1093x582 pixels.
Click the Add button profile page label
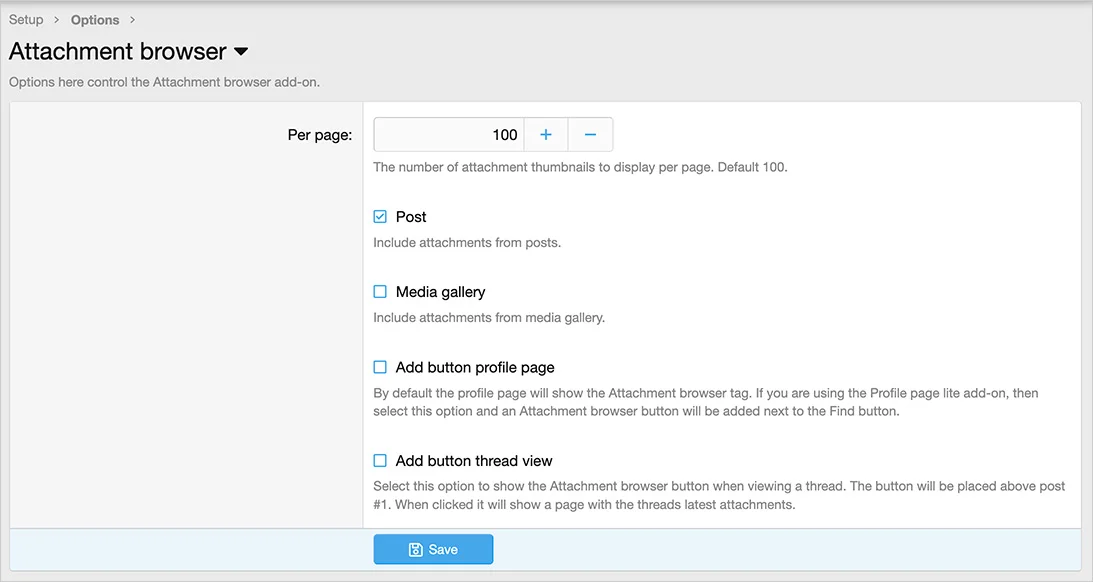pos(475,368)
